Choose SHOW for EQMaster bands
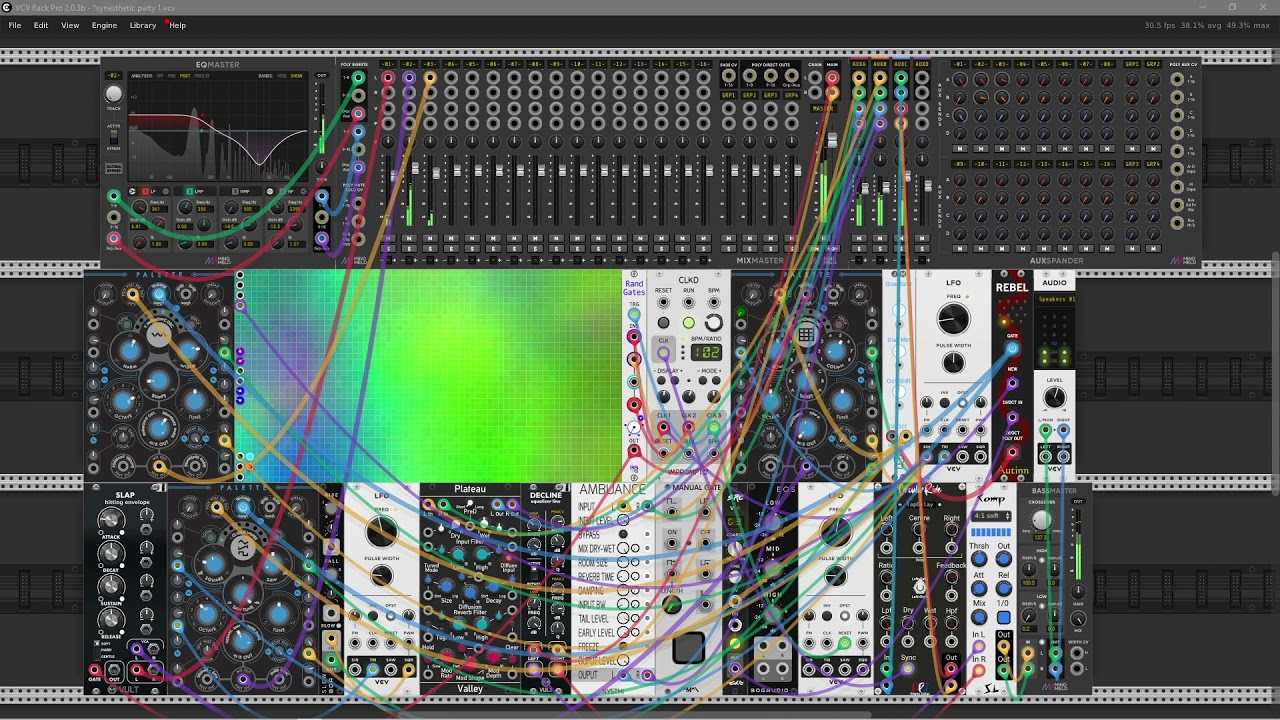The image size is (1280, 720). point(296,76)
